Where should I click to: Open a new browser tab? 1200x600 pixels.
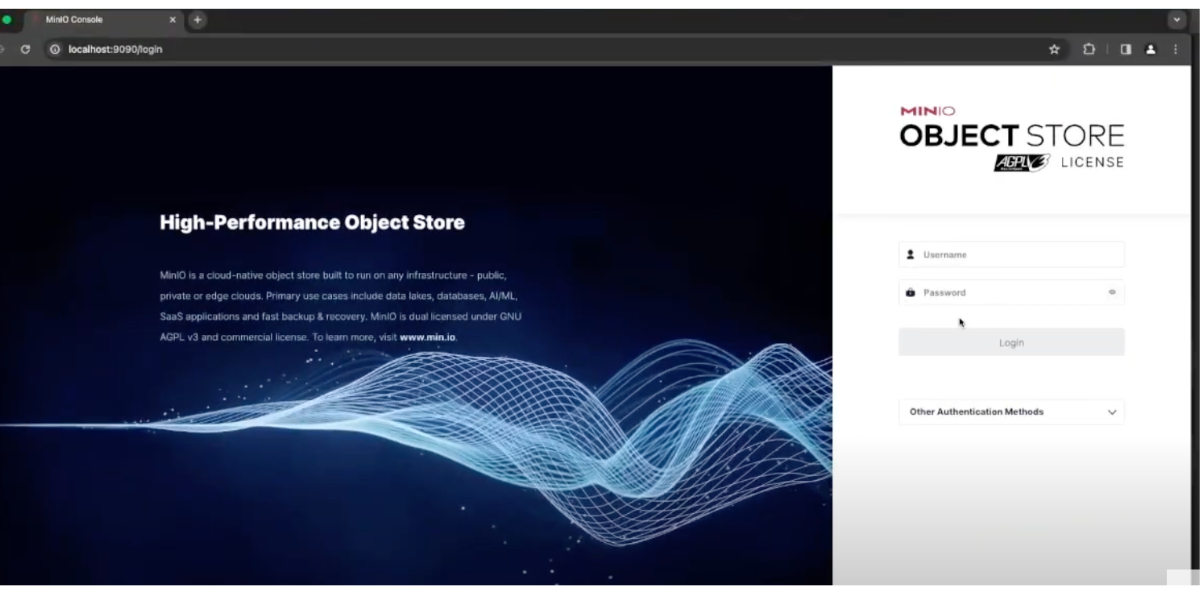pyautogui.click(x=197, y=20)
